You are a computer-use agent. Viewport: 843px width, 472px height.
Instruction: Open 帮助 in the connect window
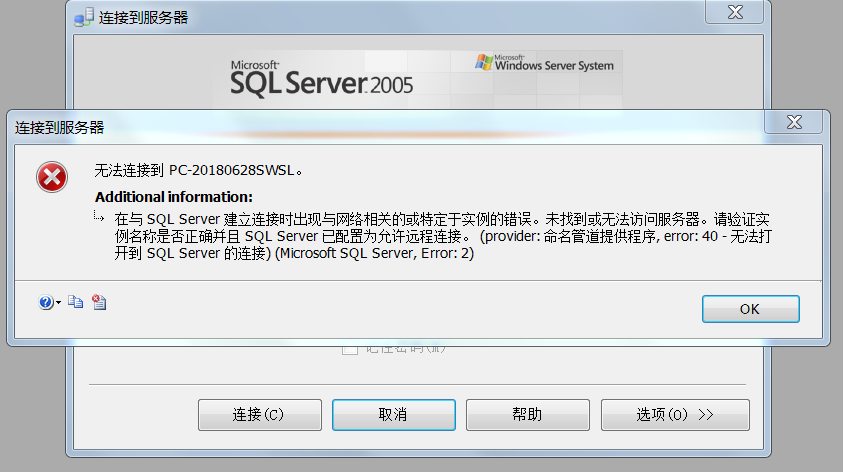click(527, 414)
